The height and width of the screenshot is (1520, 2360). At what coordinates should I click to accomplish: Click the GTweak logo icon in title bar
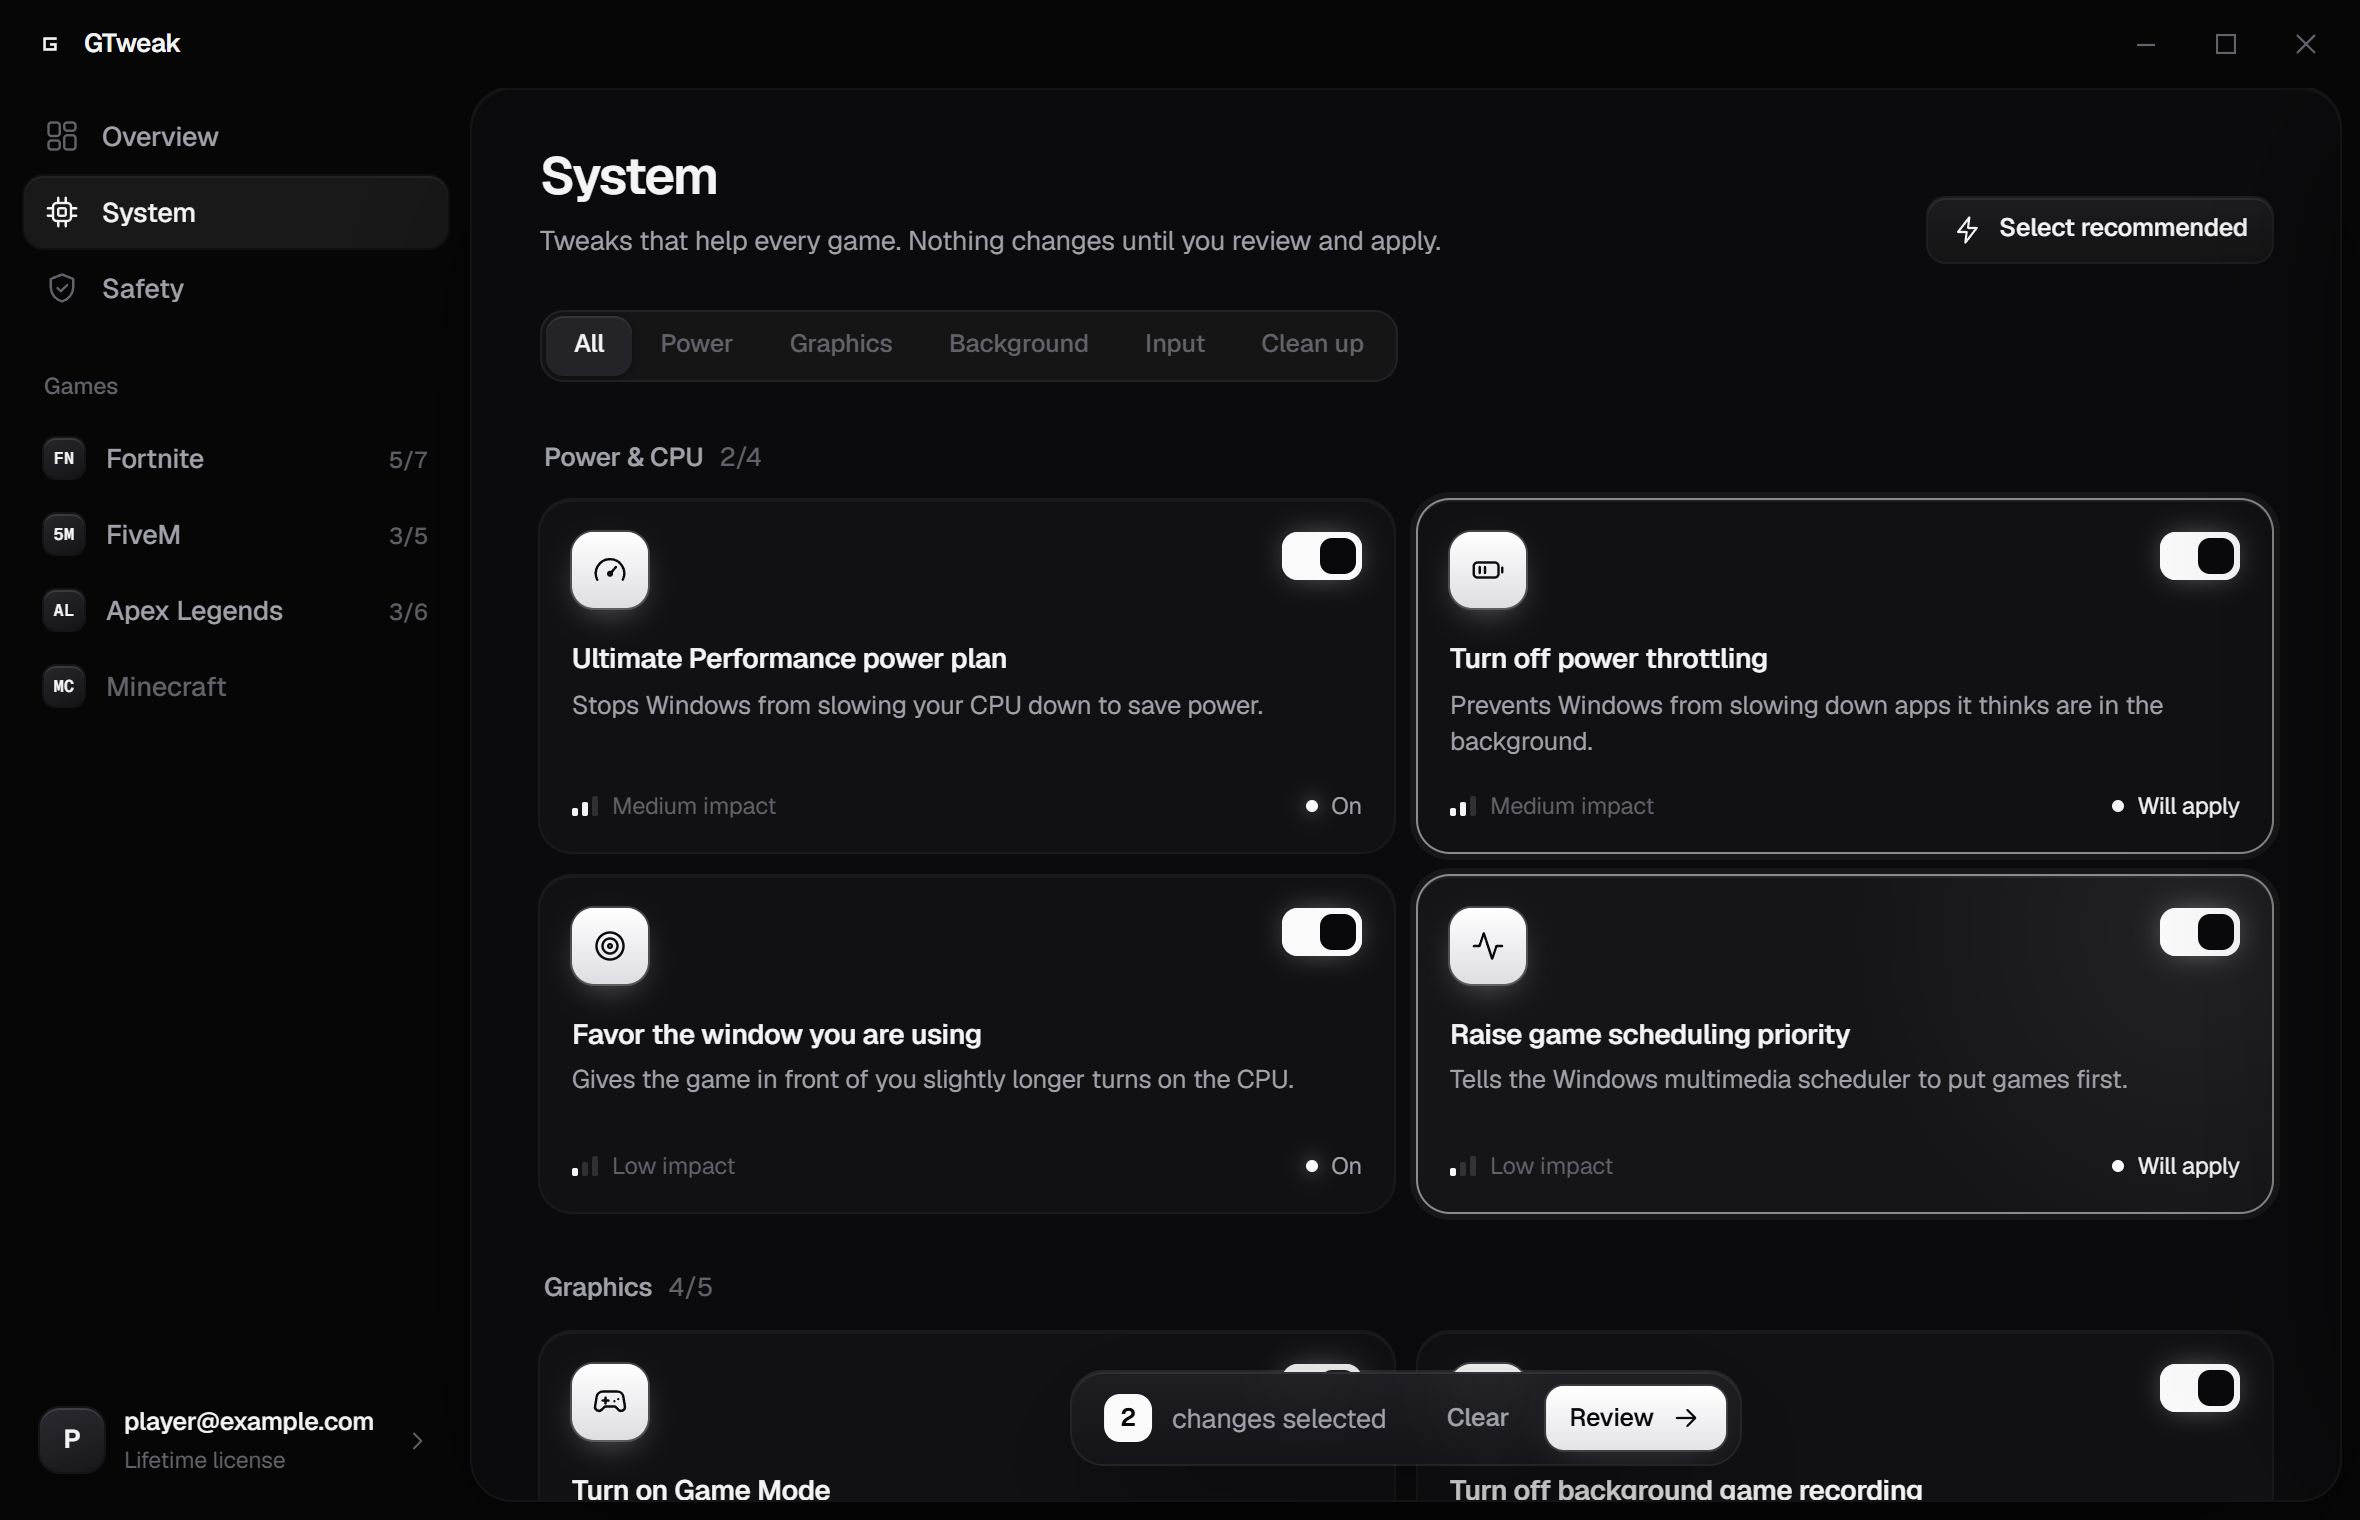click(x=50, y=44)
